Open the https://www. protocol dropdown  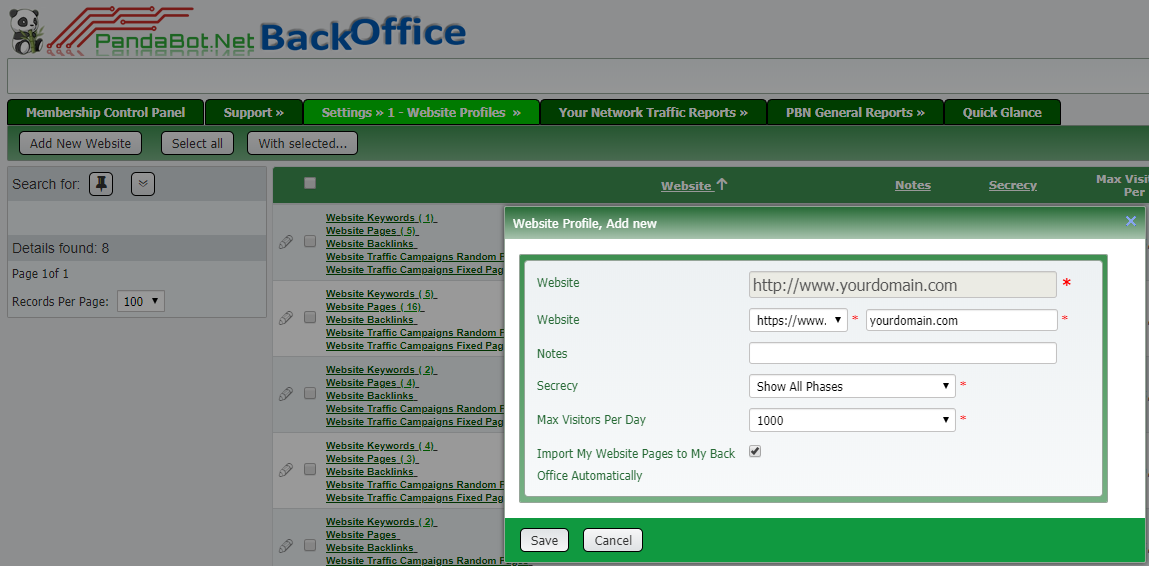[798, 320]
